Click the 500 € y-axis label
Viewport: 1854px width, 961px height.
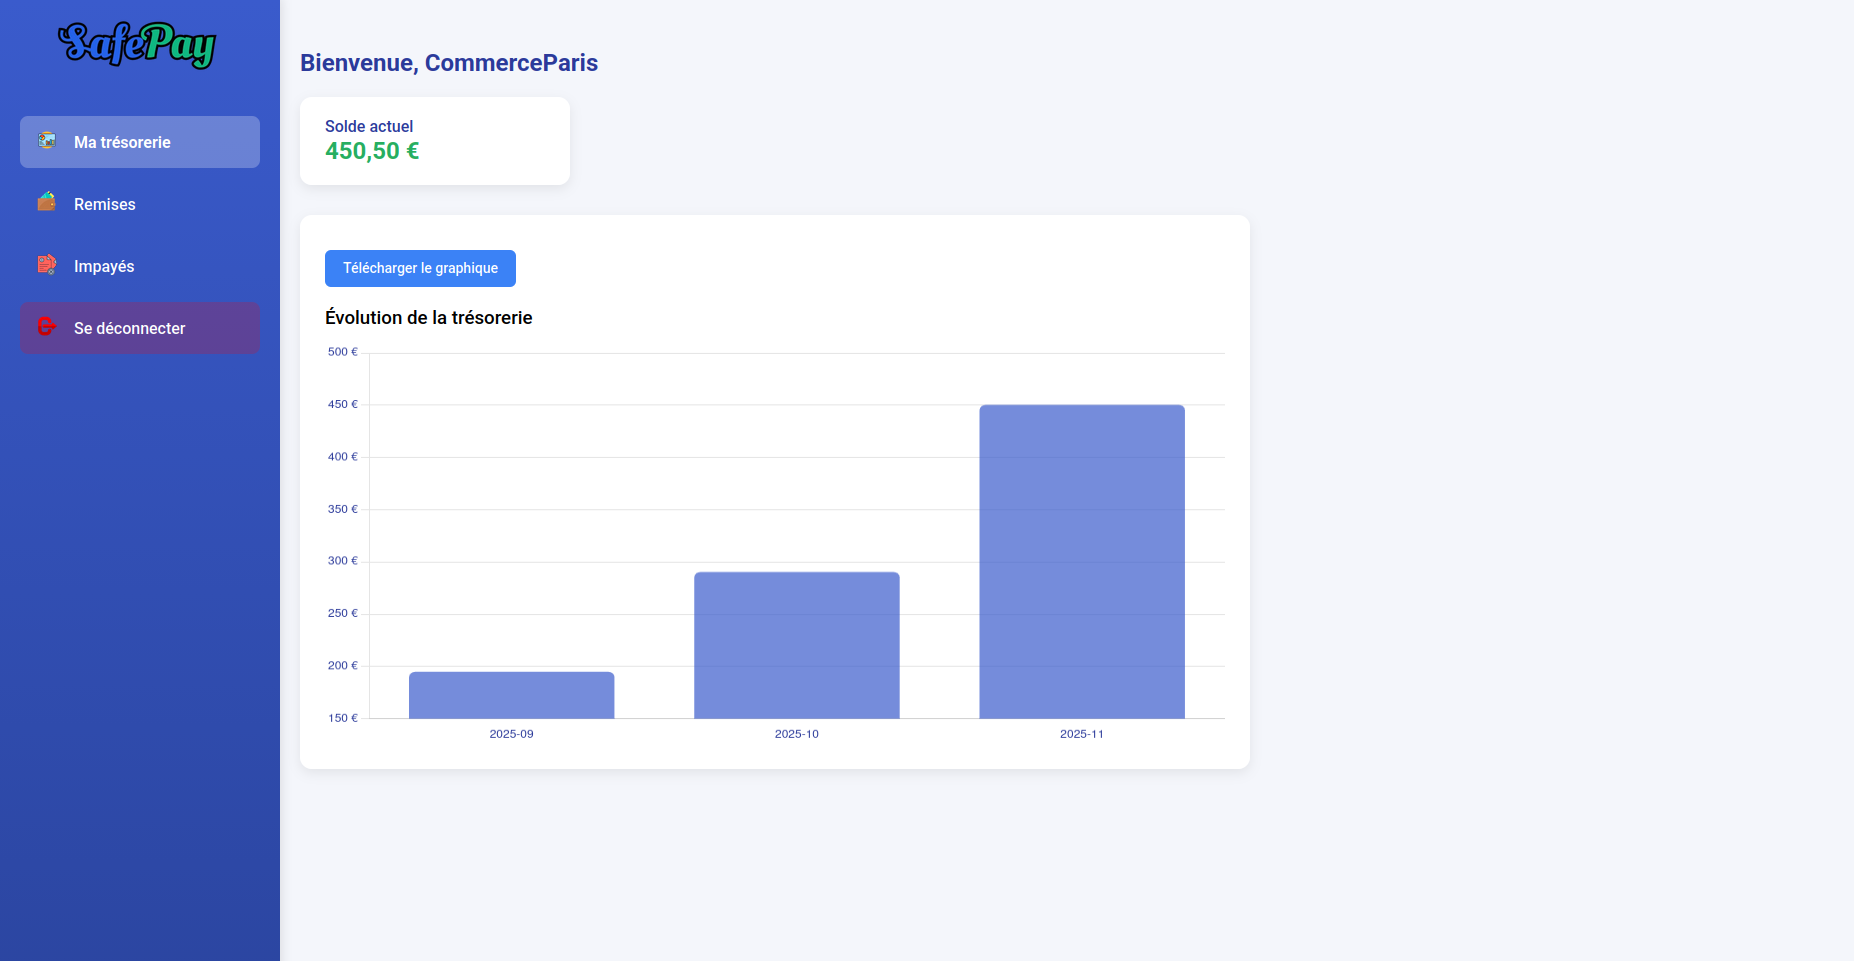(x=342, y=352)
